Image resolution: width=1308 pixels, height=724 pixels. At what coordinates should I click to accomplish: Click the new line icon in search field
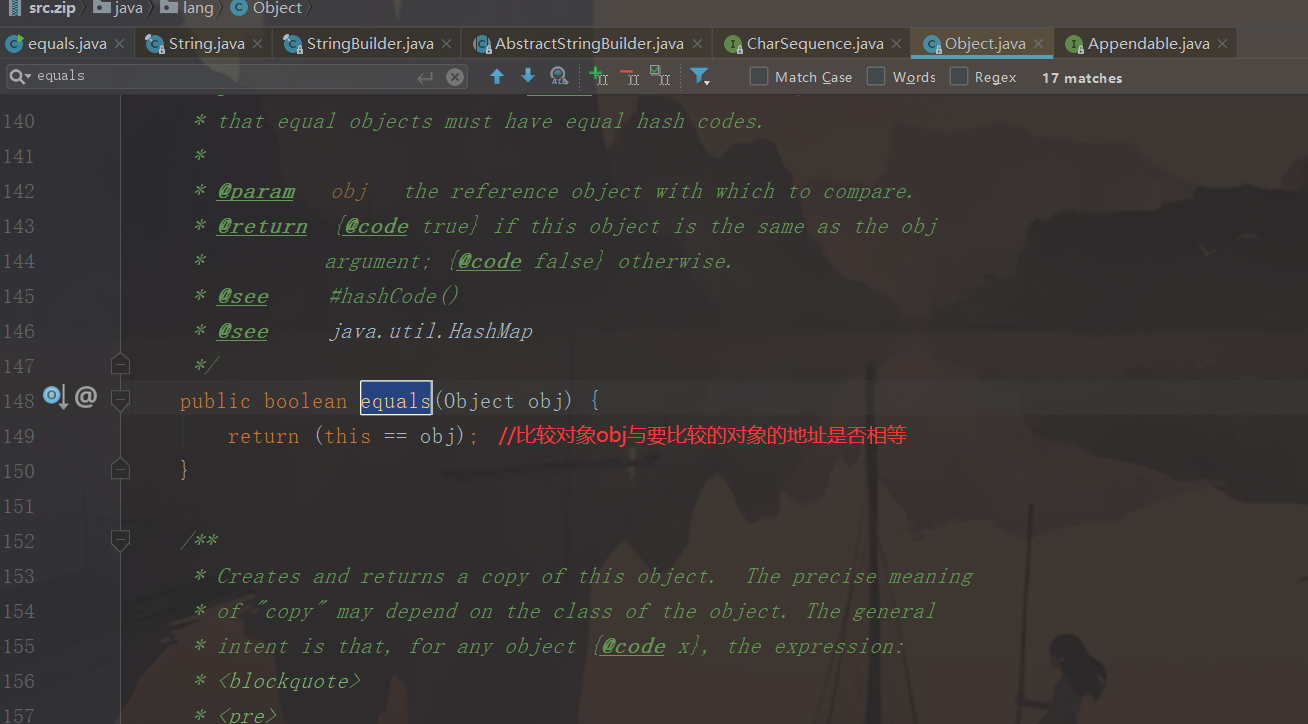tap(425, 77)
